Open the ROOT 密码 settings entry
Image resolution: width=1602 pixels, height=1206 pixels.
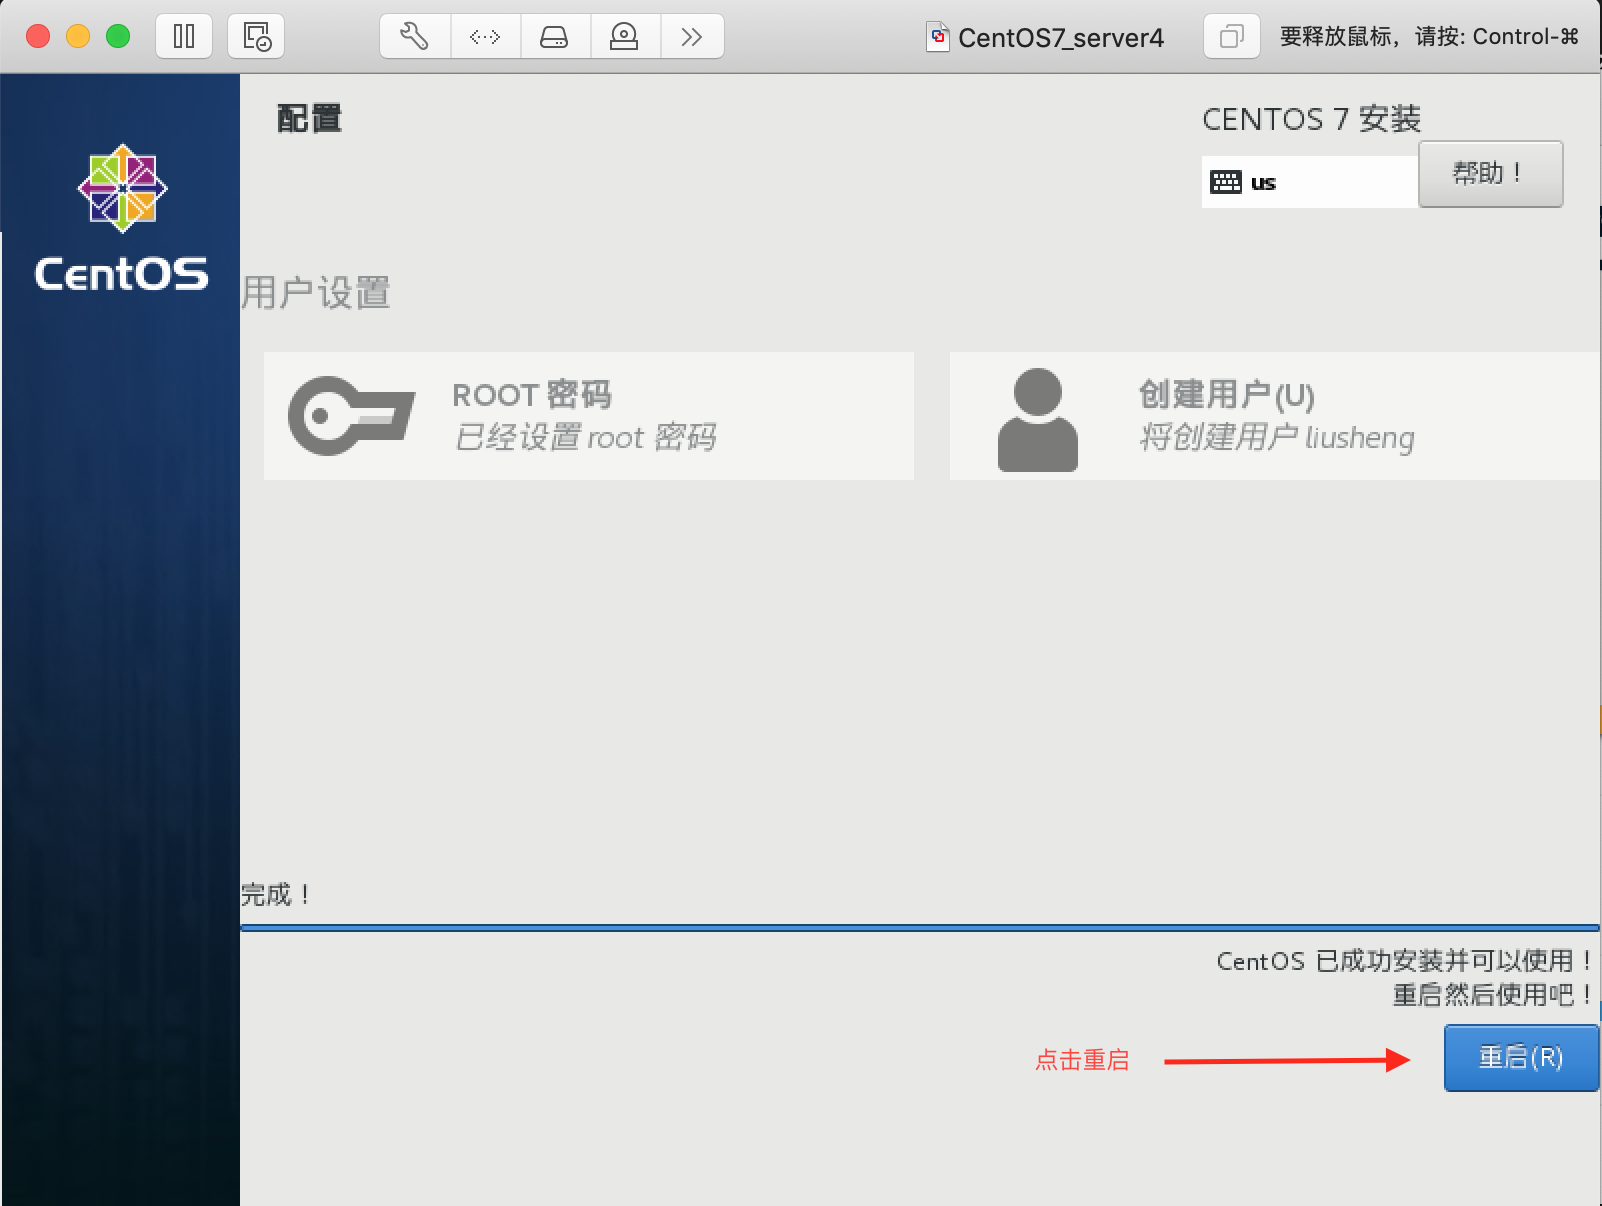[x=589, y=416]
